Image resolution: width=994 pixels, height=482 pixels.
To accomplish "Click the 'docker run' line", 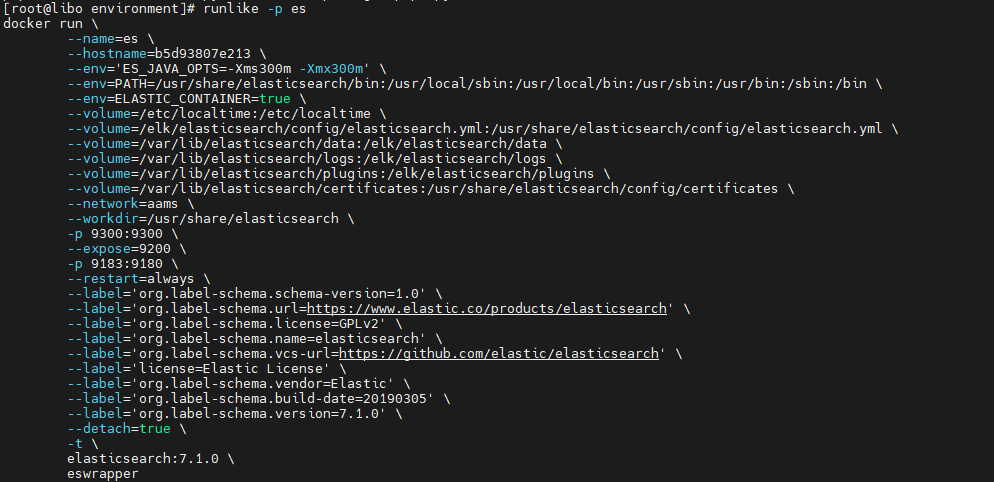I will [51, 24].
